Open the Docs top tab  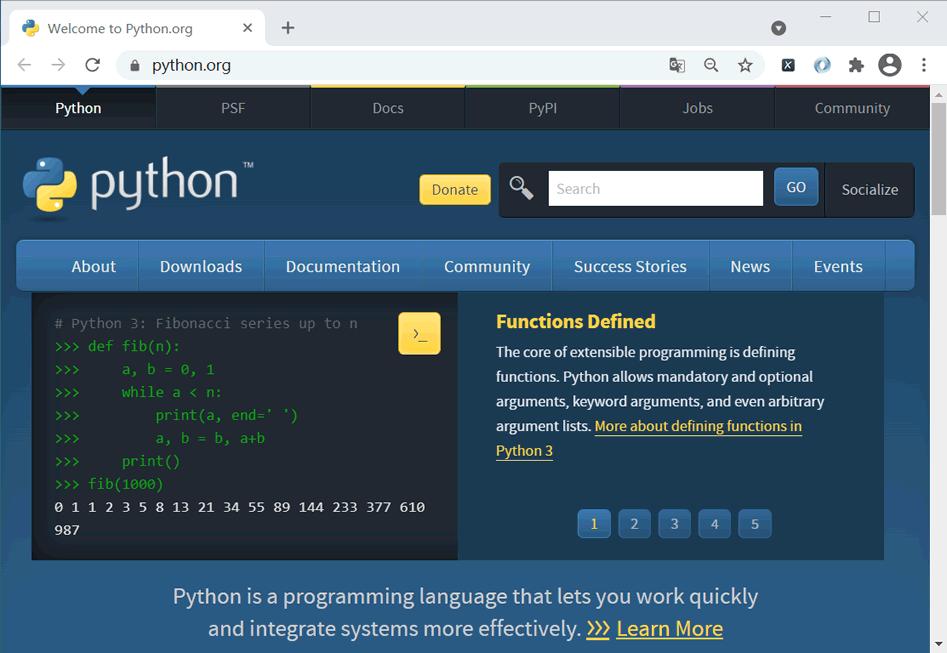coord(388,108)
